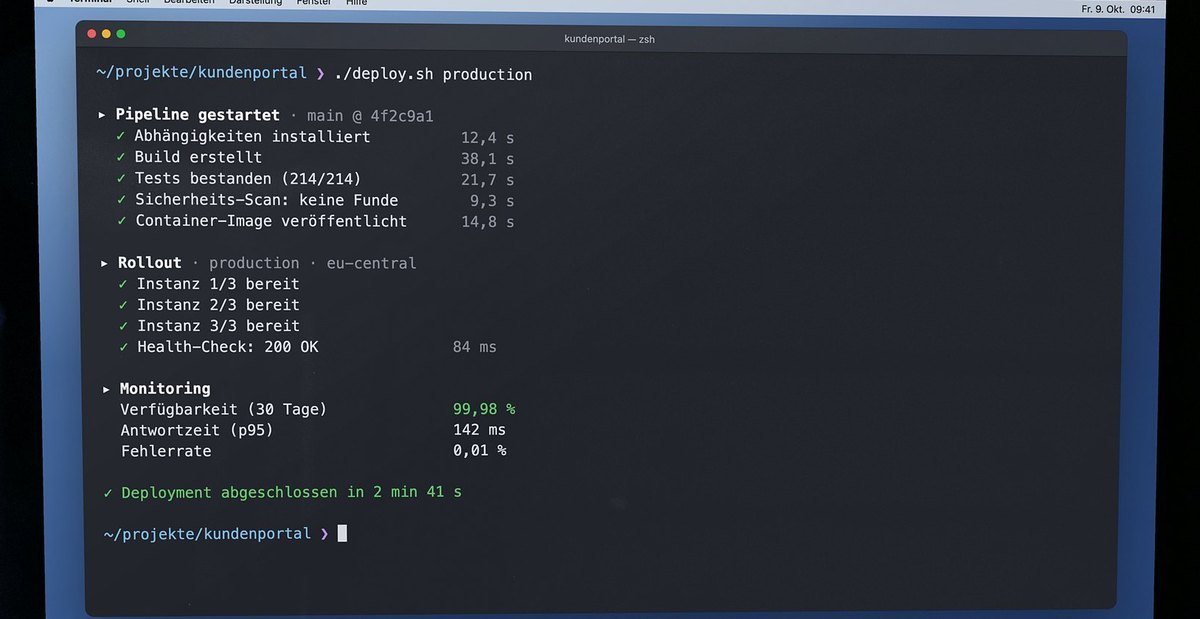Click the 'Monitoring' heading
Viewport: 1200px width, 619px height.
click(165, 388)
